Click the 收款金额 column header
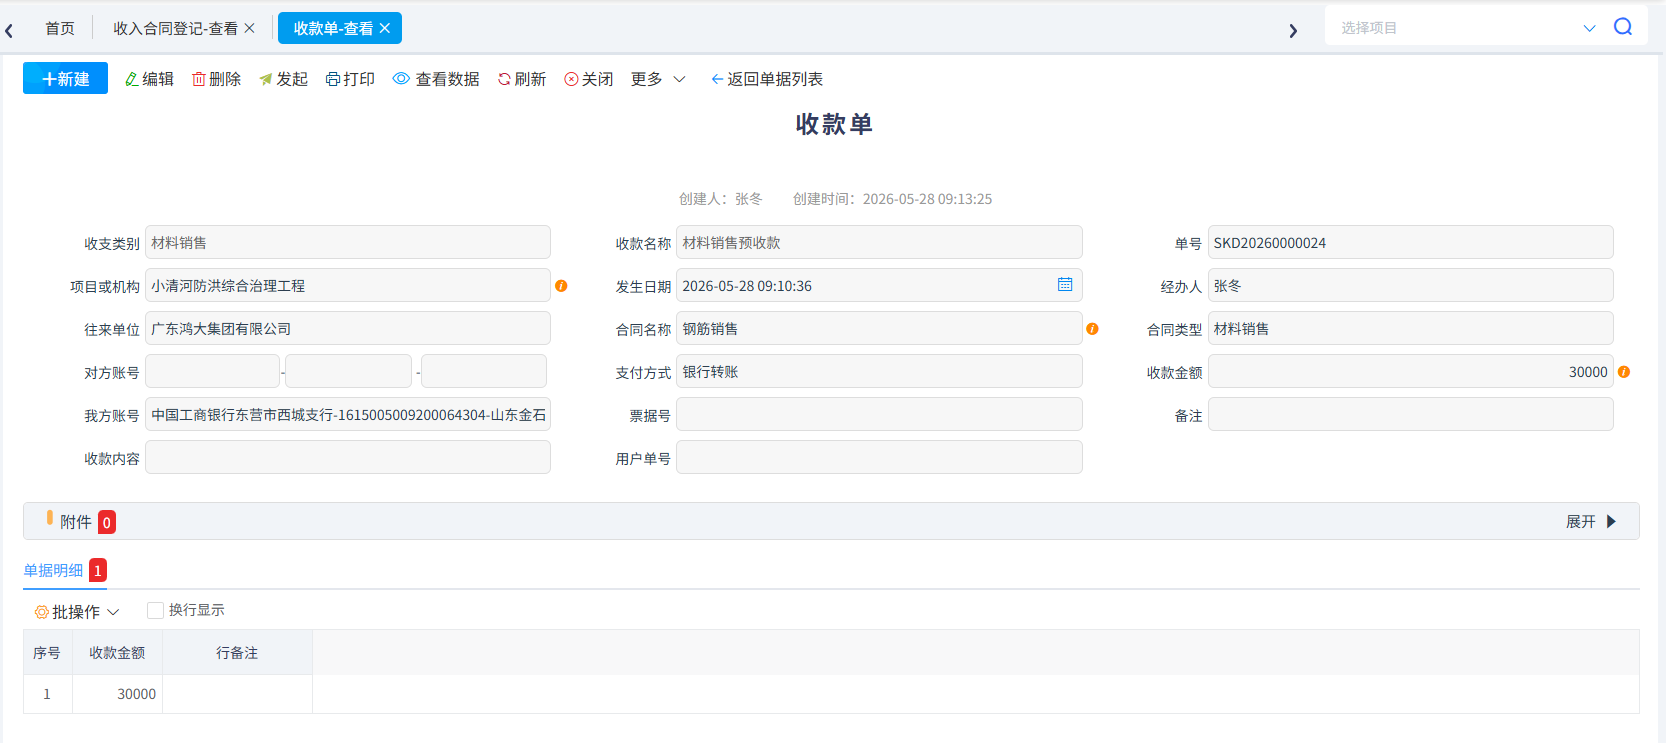This screenshot has width=1666, height=743. pyautogui.click(x=117, y=652)
